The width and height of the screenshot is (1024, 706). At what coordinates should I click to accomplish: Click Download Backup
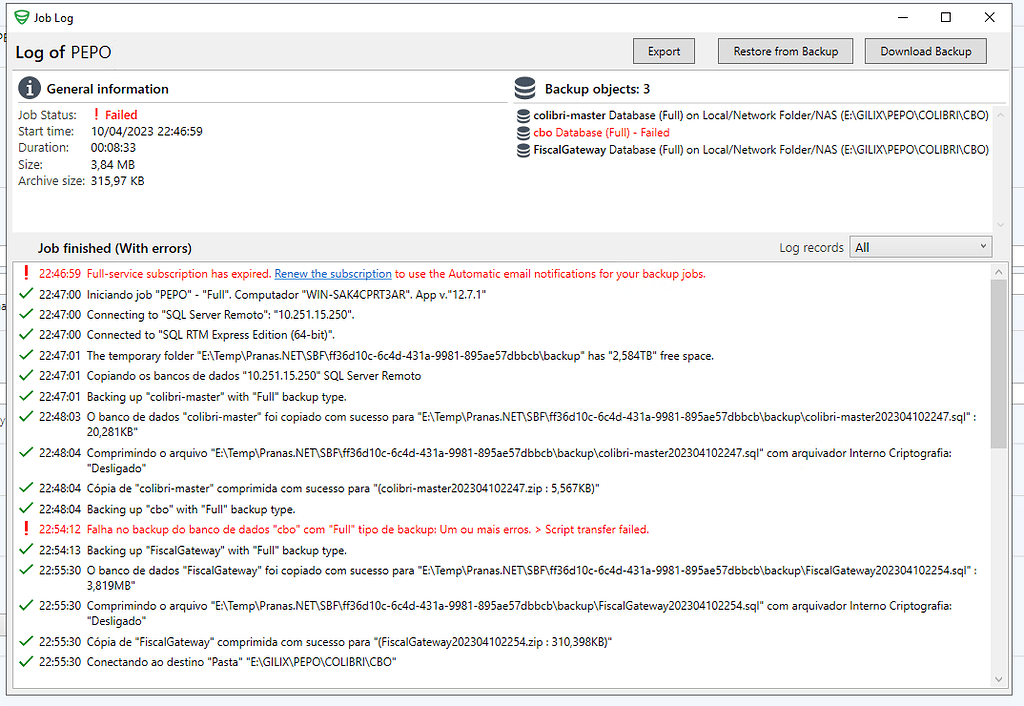pyautogui.click(x=925, y=51)
